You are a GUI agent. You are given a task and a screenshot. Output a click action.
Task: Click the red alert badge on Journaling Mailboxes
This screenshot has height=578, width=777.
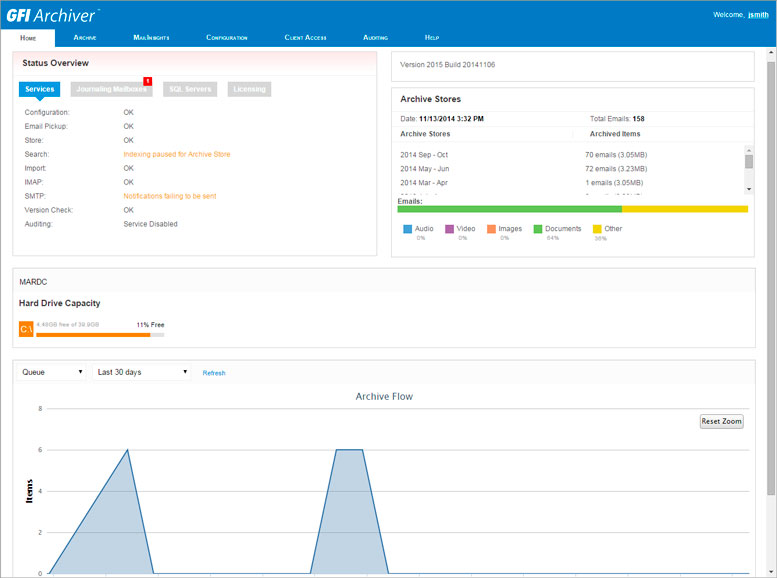point(147,80)
